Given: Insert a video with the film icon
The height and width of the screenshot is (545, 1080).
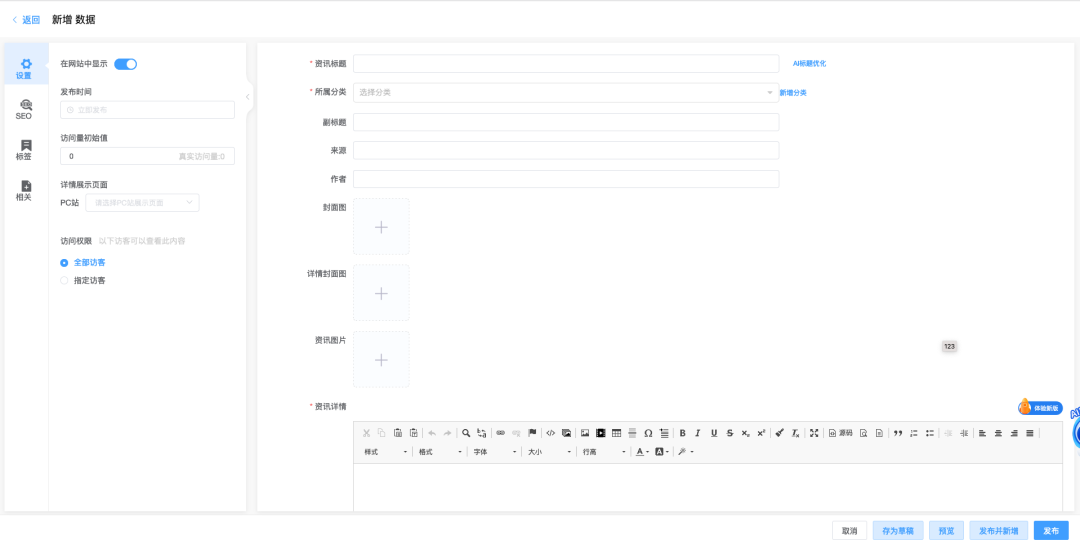Looking at the screenshot, I should coord(601,433).
